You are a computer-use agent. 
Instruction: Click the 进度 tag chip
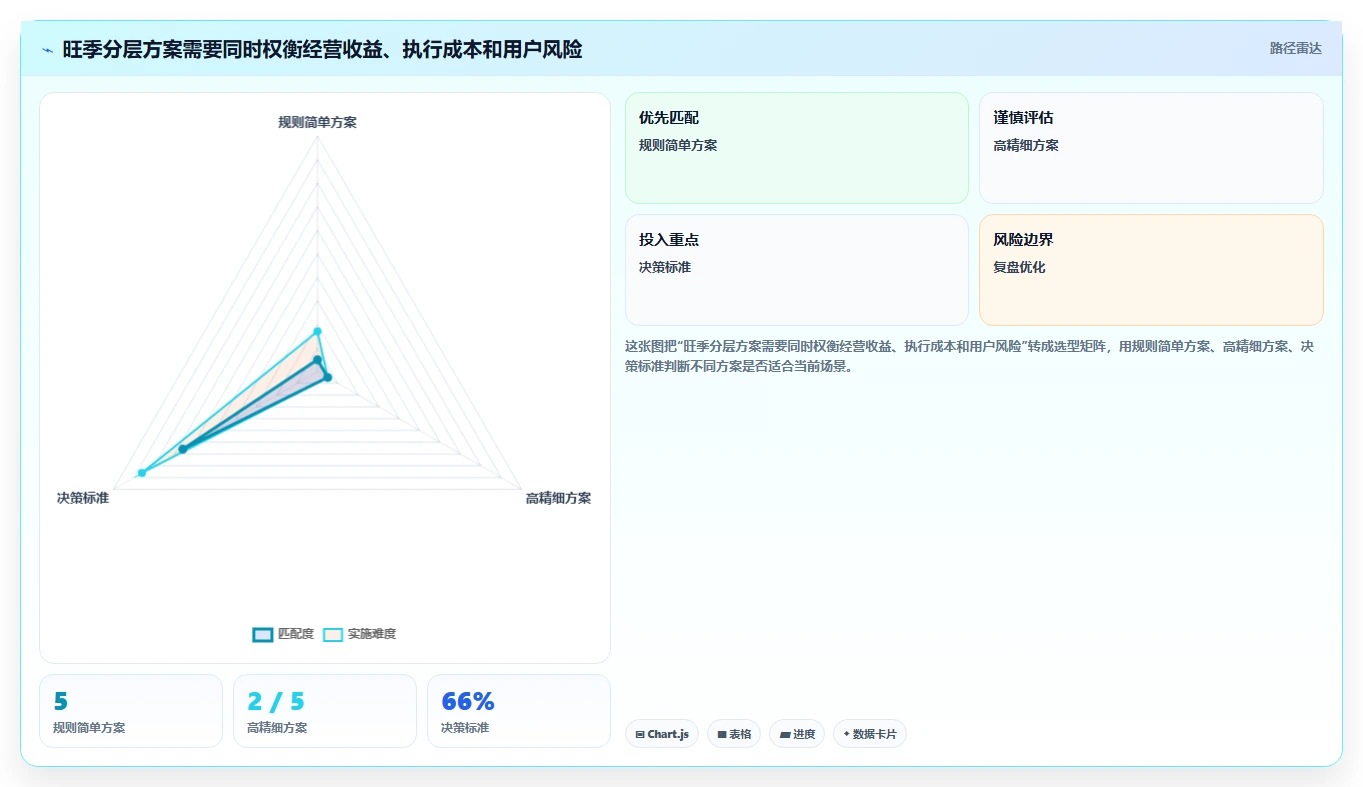click(x=796, y=734)
